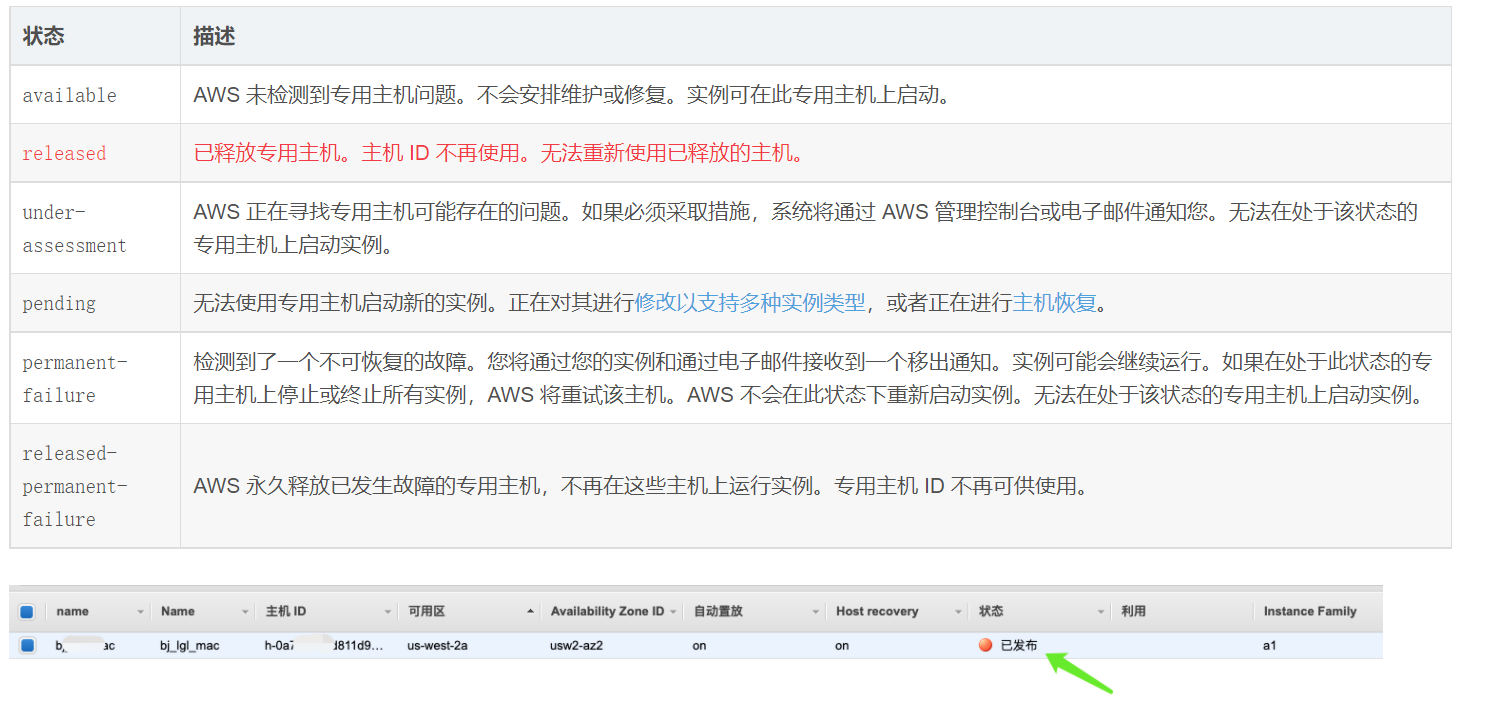The height and width of the screenshot is (718, 1485).
Task: Click the host ID cell starting with h-0a7
Action: (323, 646)
